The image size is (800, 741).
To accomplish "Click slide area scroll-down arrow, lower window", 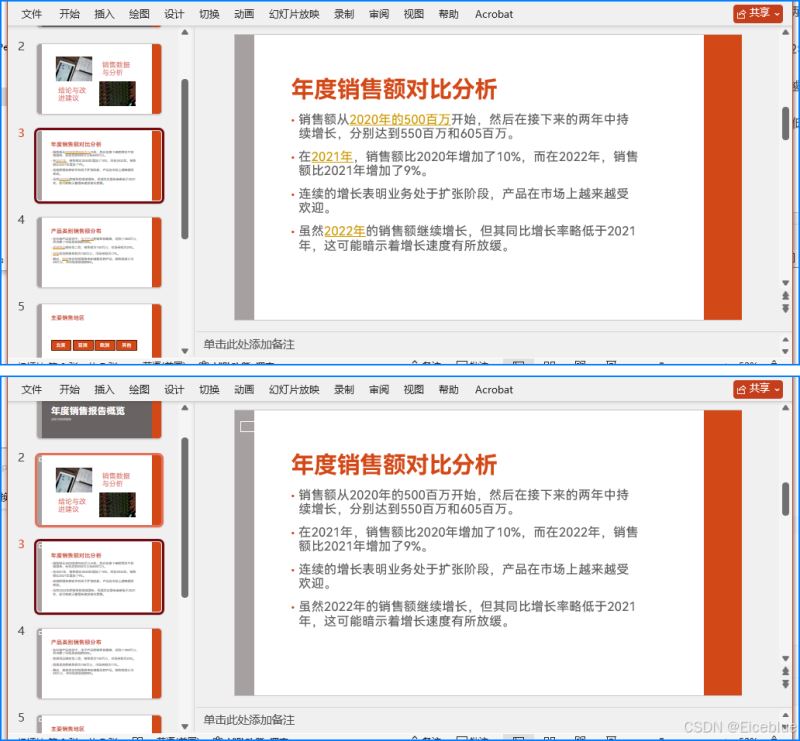I will pyautogui.click(x=785, y=658).
